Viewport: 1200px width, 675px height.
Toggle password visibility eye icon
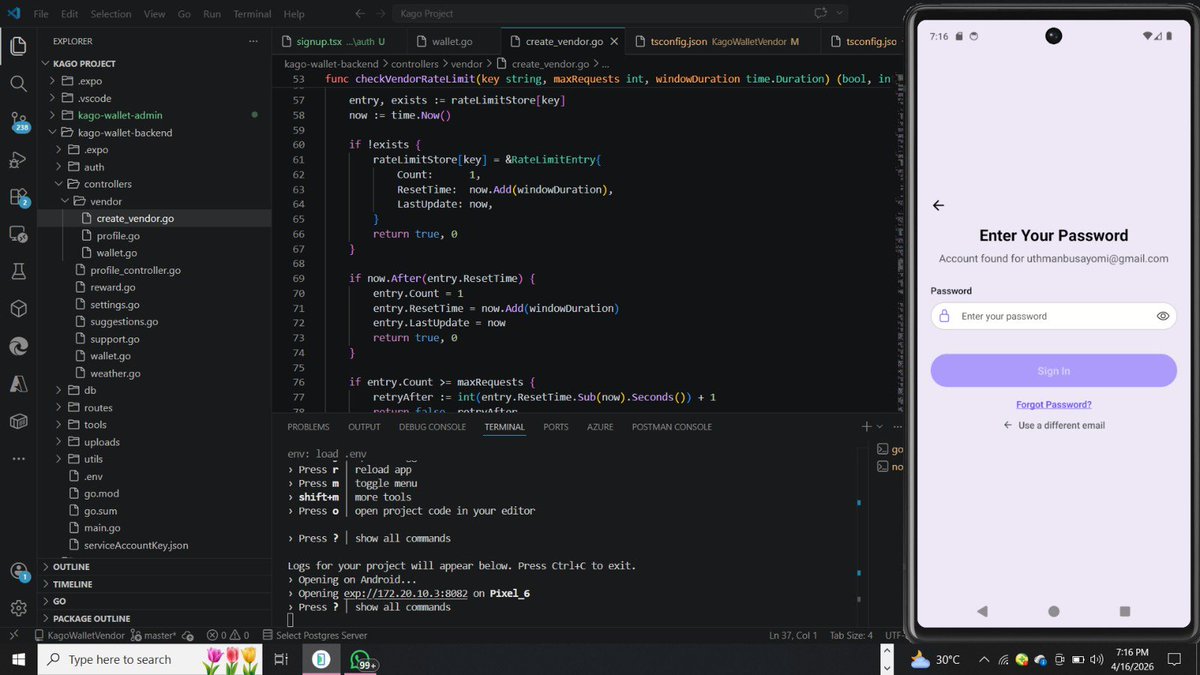coord(1163,316)
